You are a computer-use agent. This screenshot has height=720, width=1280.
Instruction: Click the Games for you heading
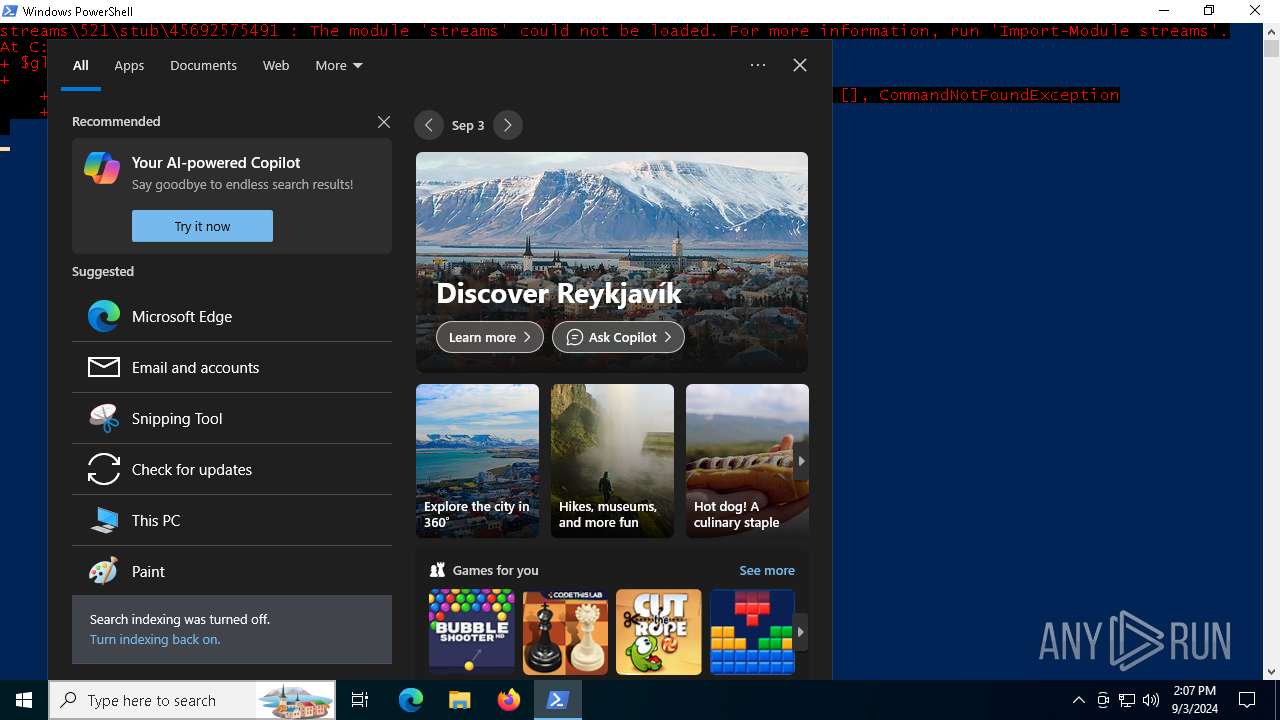(495, 570)
